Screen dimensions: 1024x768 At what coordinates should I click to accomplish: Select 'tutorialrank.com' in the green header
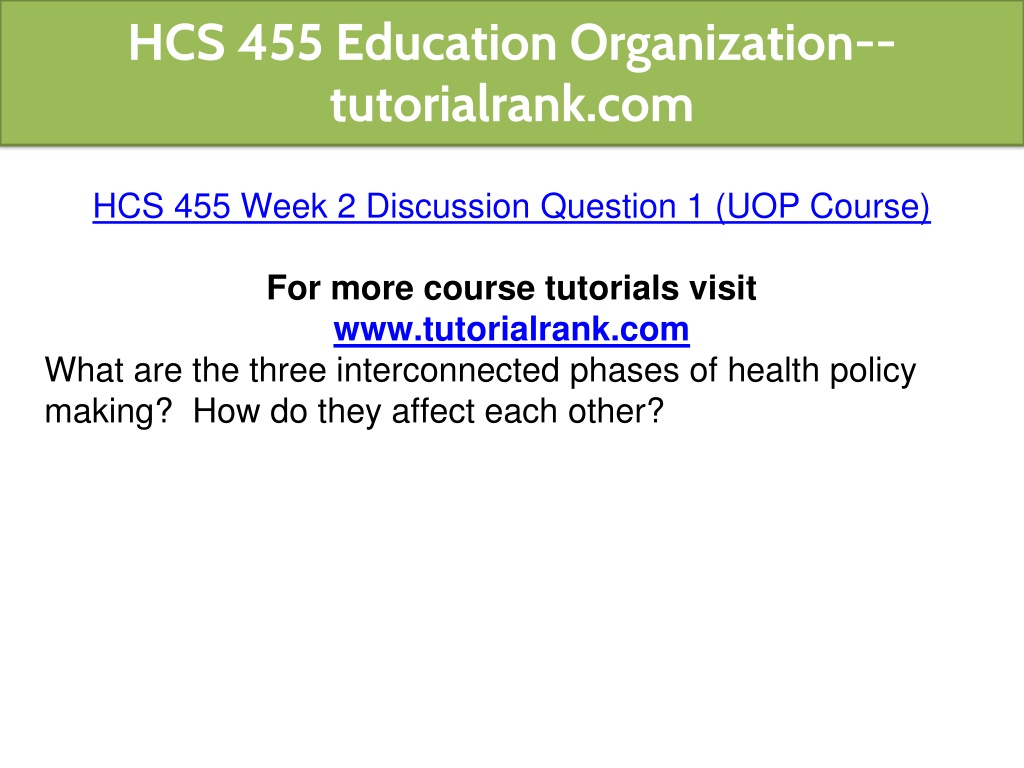[512, 104]
